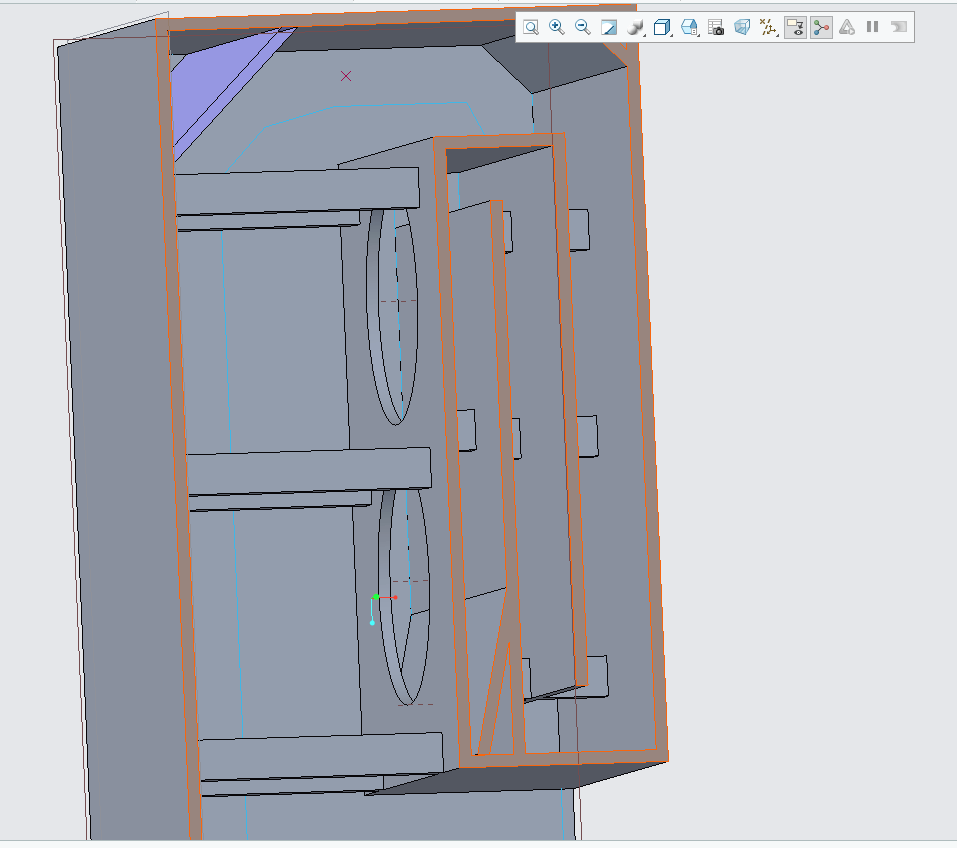Viewport: 957px width, 848px height.
Task: Click the grayed last toolbar icon
Action: (x=898, y=27)
